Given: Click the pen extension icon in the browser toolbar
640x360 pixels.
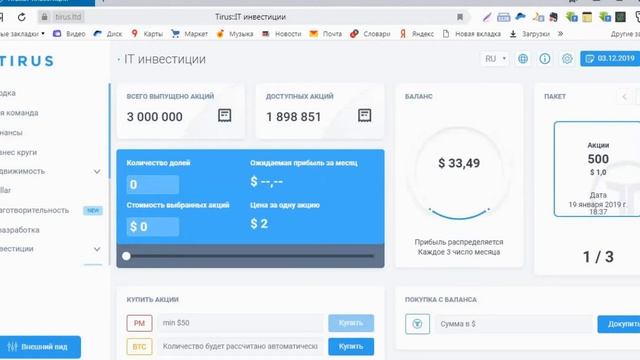Looking at the screenshot, I should tap(487, 17).
